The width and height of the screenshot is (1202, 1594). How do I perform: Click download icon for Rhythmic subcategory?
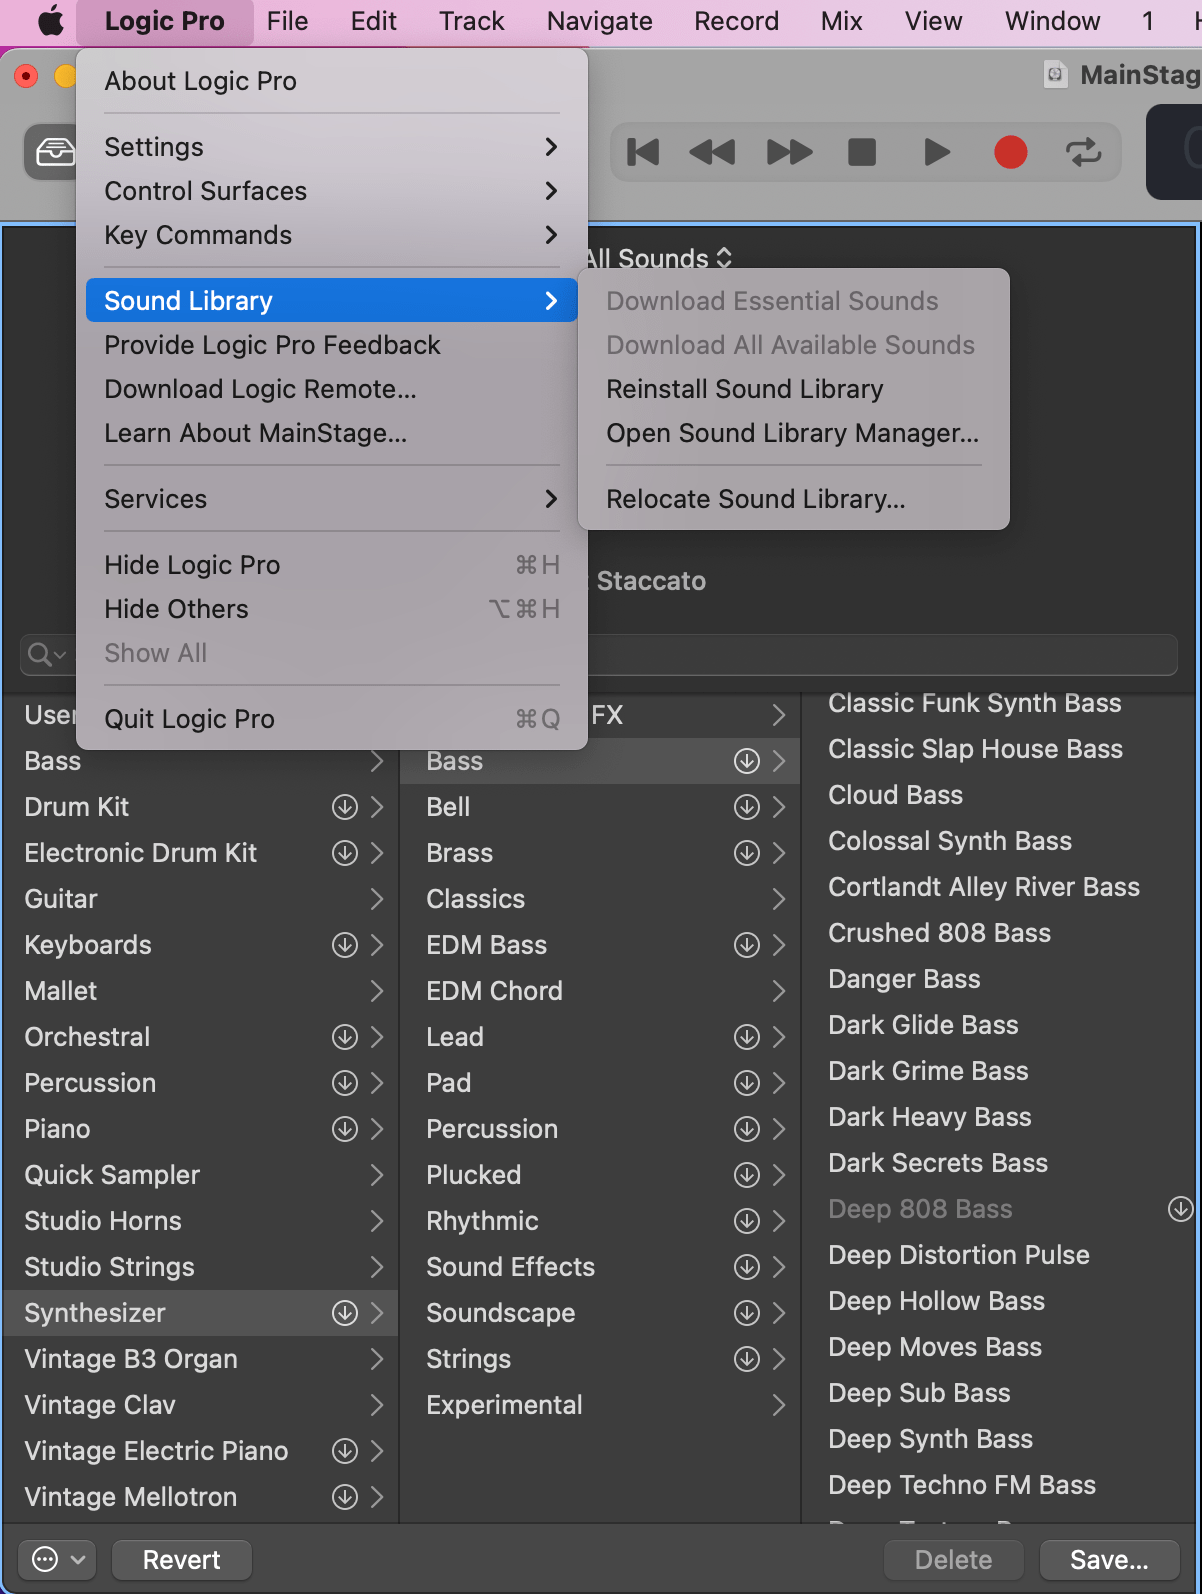pos(747,1221)
